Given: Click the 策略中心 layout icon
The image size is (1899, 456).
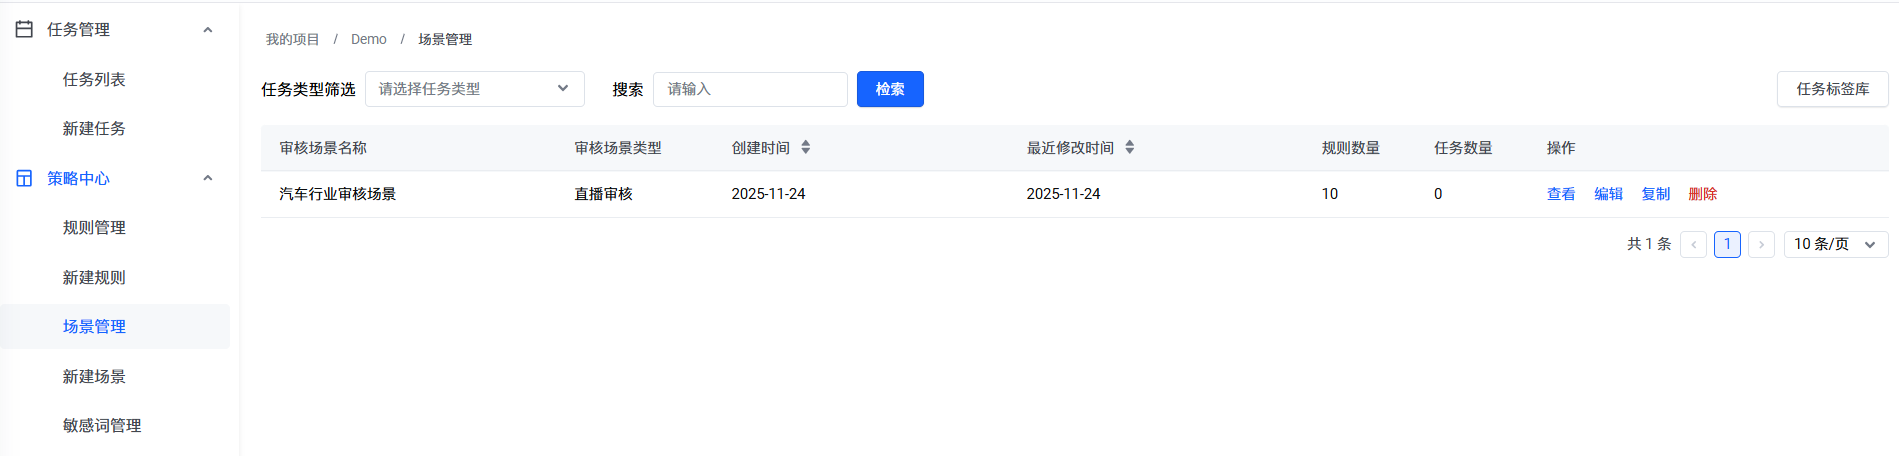Looking at the screenshot, I should point(24,178).
